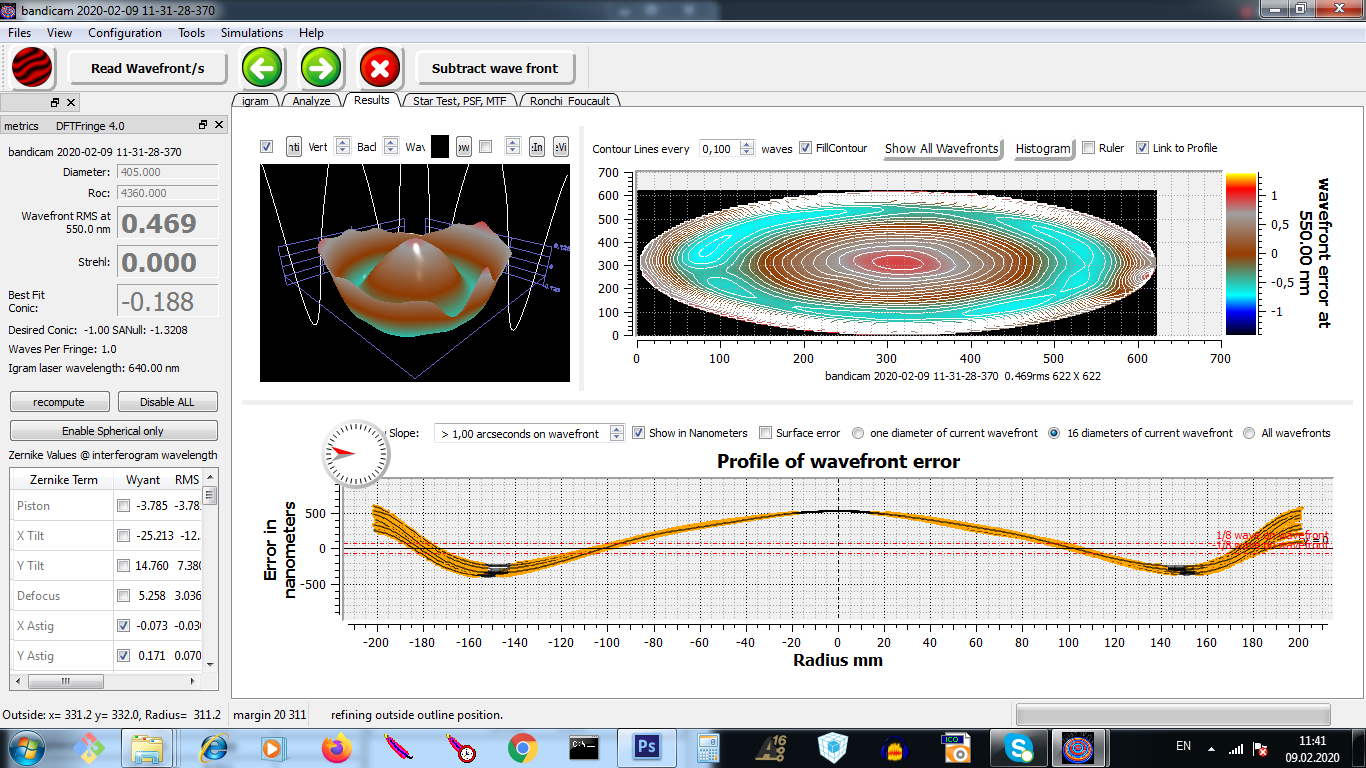Toggle the FillContour checkbox
Screen dimensions: 1366x768
click(x=806, y=148)
